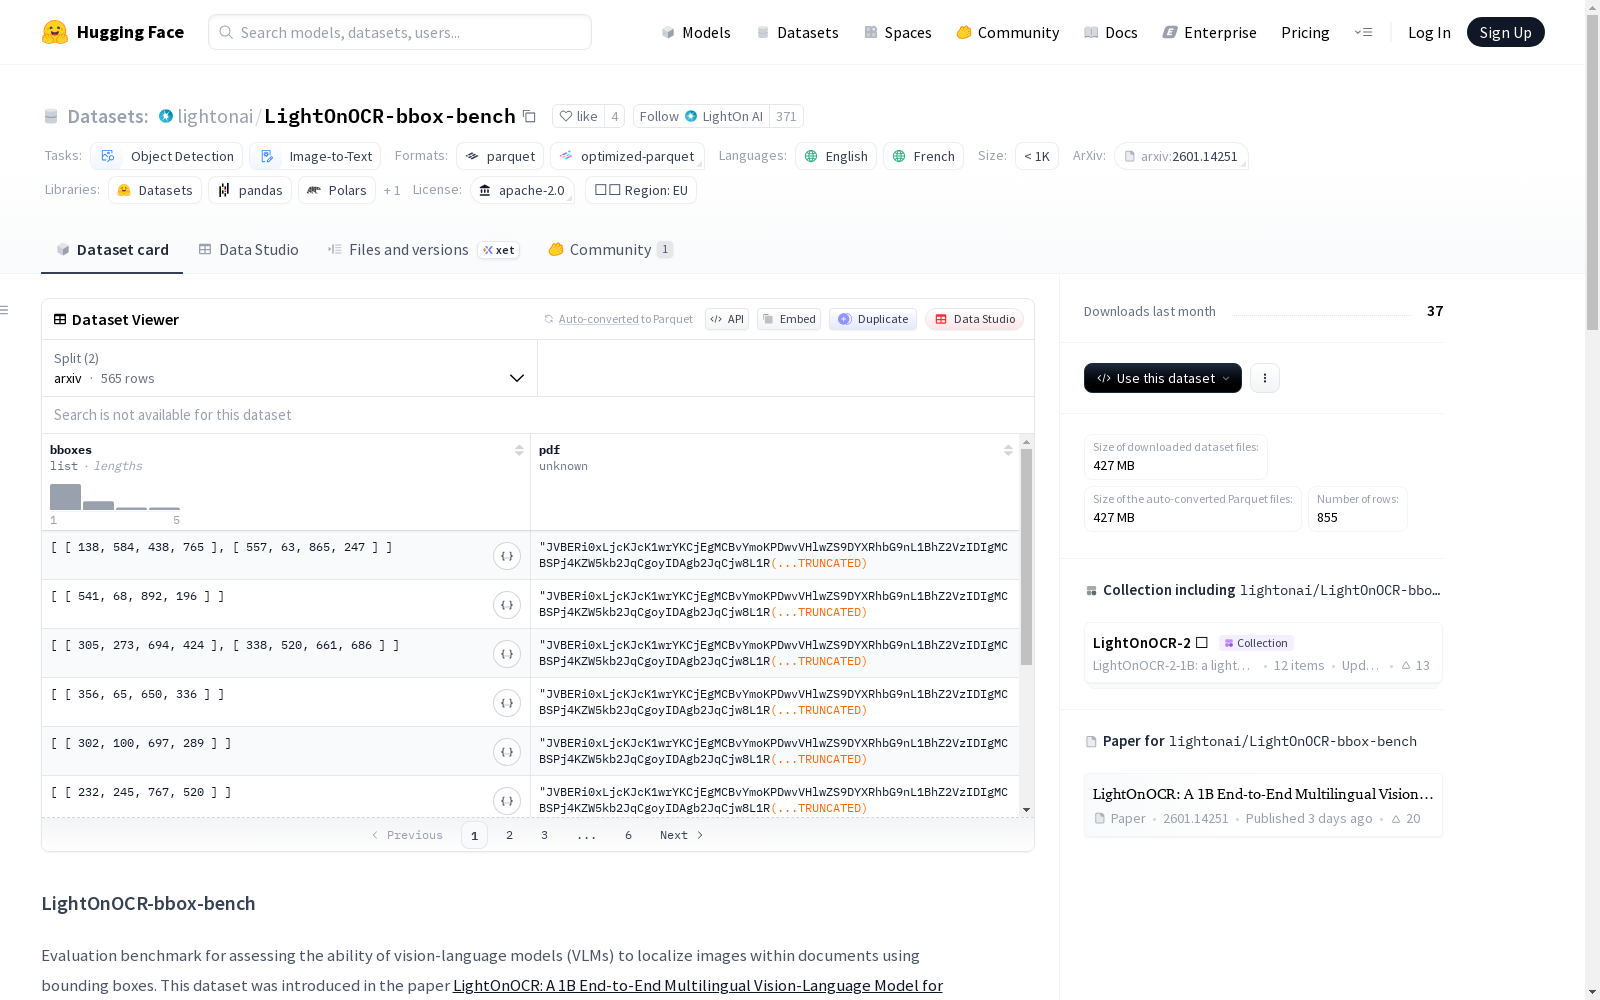Expand JSON for row with 232, 245, 767, 520

coord(507,801)
